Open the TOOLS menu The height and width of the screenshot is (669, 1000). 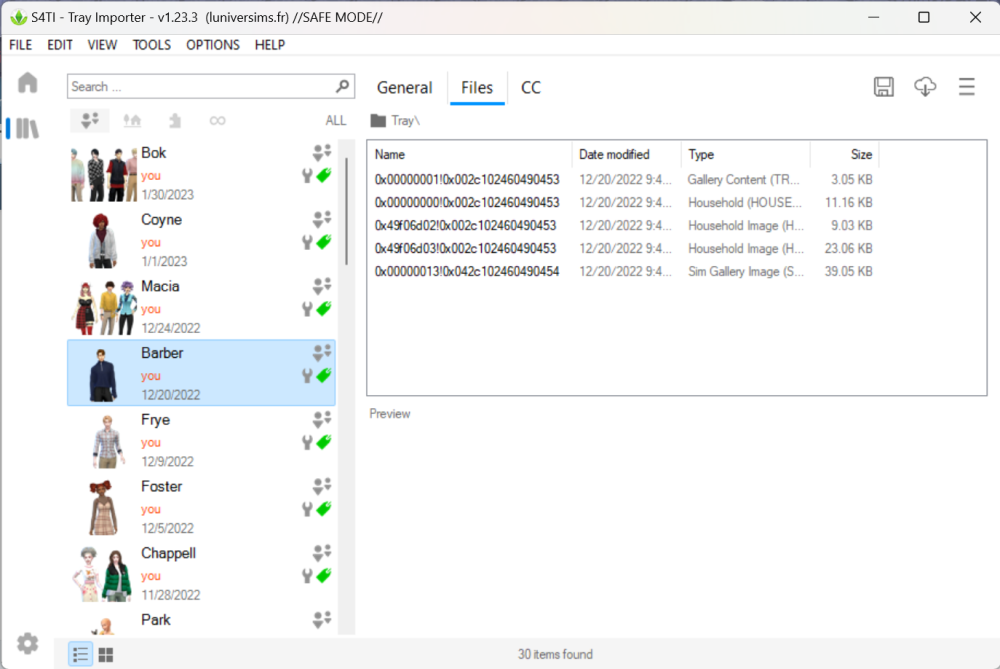click(152, 45)
